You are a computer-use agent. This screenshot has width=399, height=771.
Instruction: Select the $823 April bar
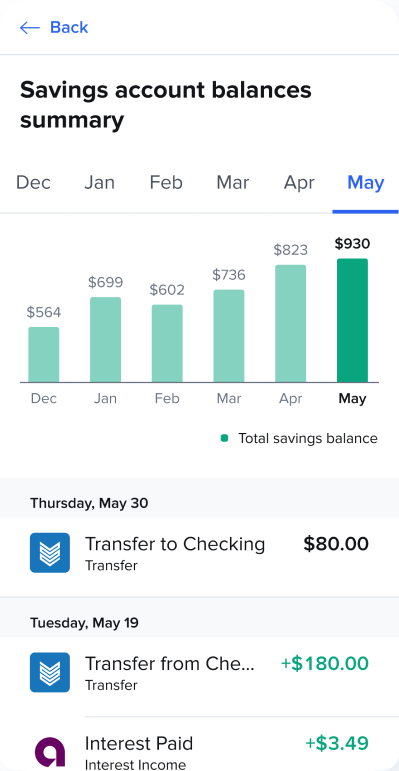291,324
